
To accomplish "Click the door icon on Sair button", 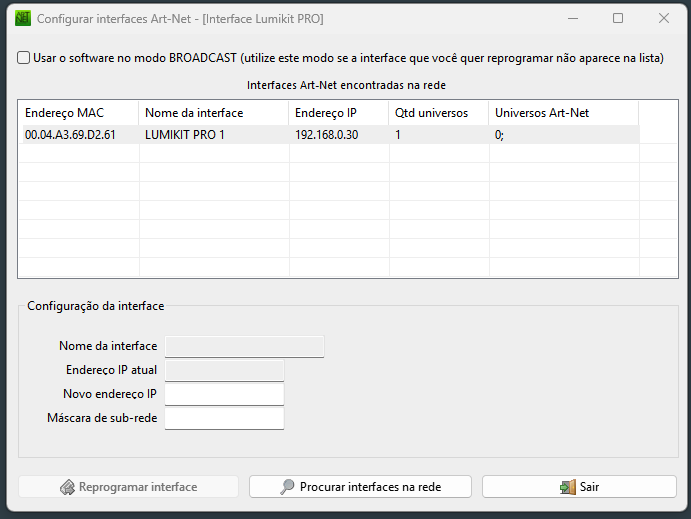I will click(x=568, y=487).
